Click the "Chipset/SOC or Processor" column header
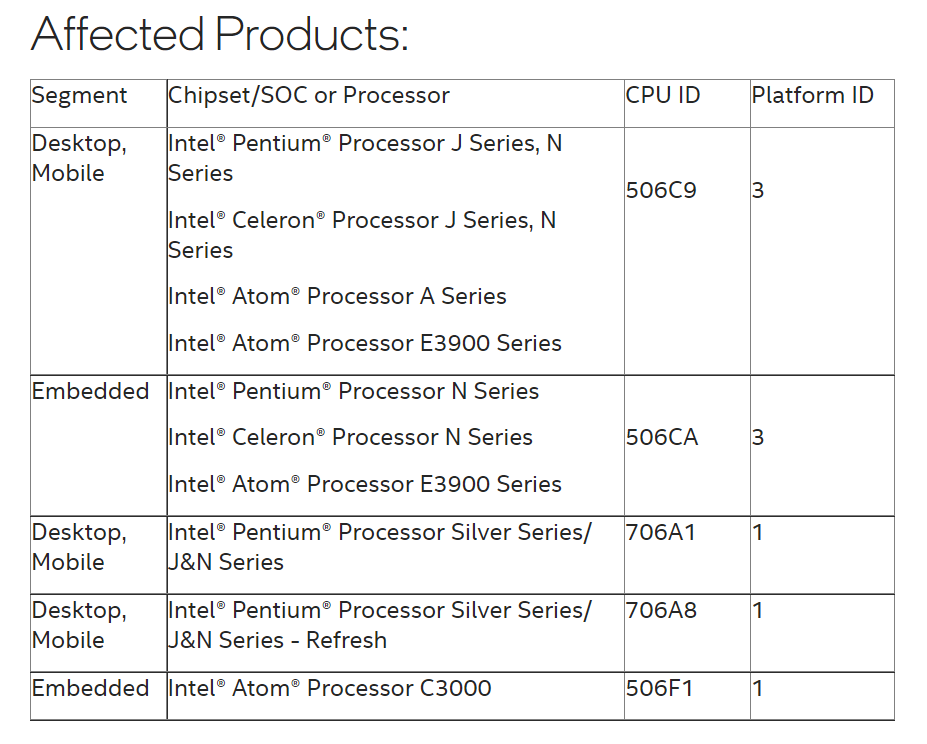Viewport: 927px width, 744px height. pyautogui.click(x=309, y=96)
